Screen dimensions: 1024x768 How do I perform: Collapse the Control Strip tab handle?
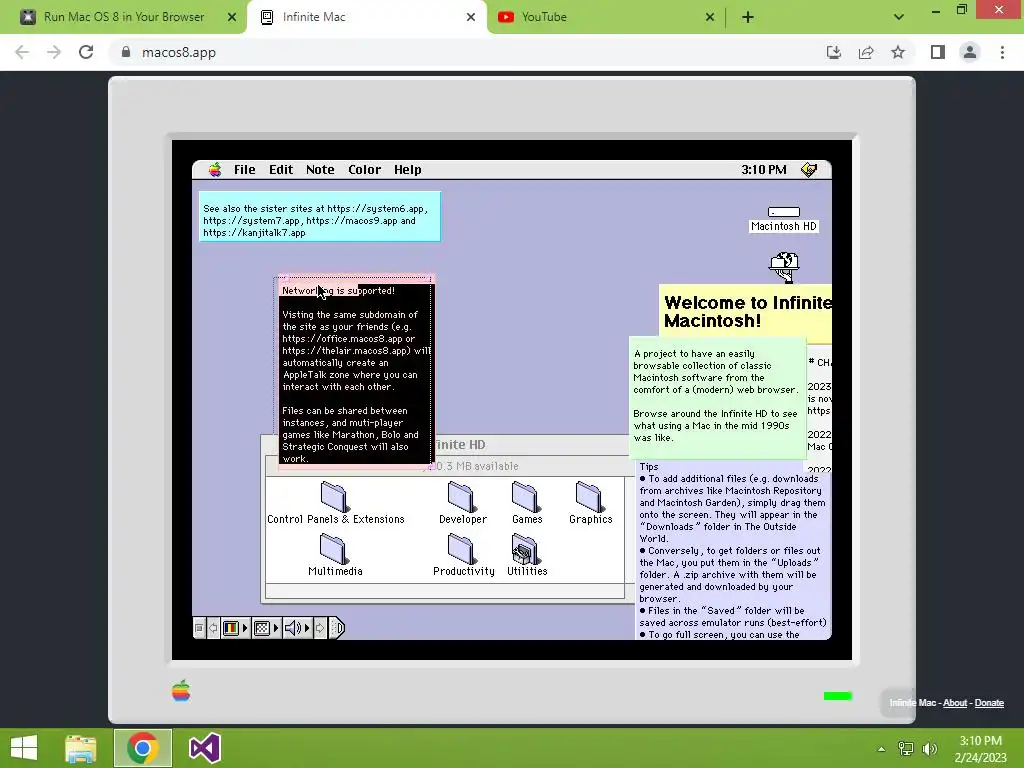[336, 628]
